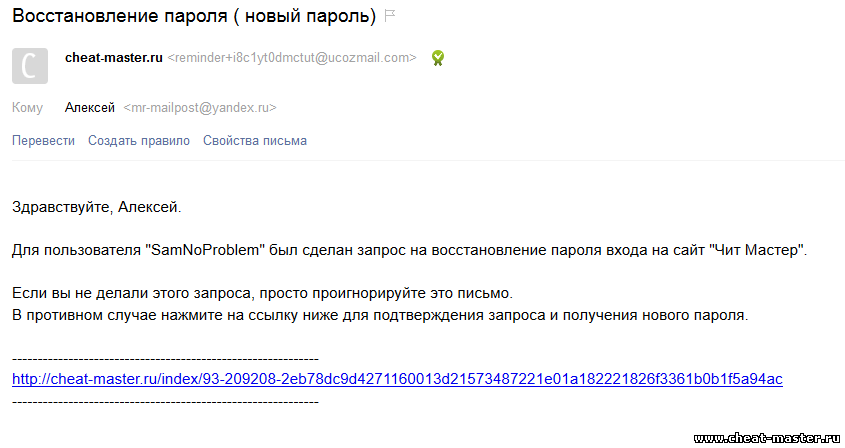Open Свойства письма

click(x=255, y=141)
